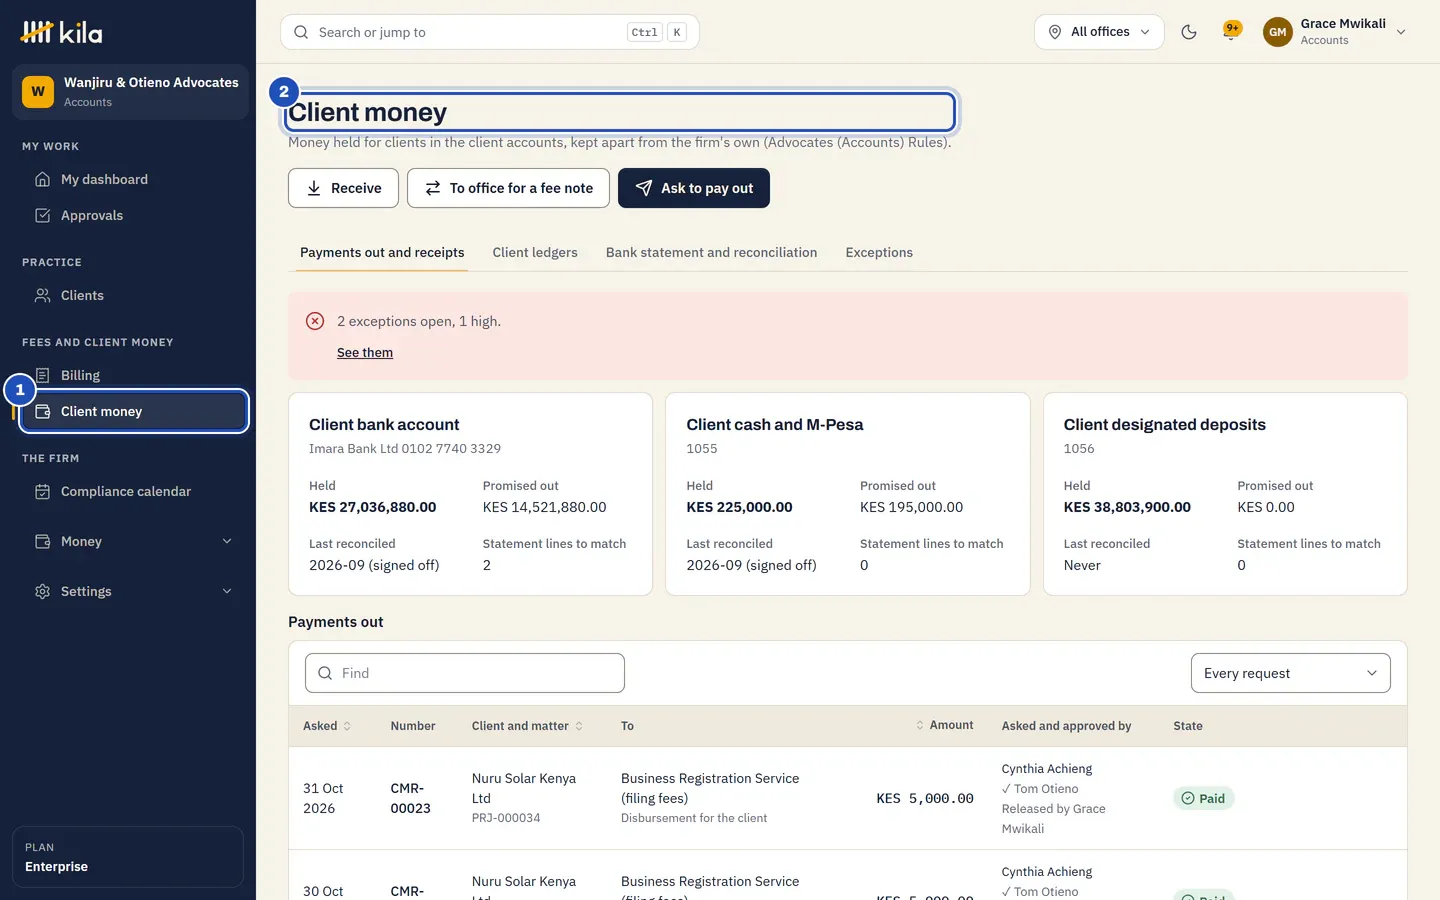Screen dimensions: 1440x900
Task: Open the Every request filter dropdown
Action: [x=1290, y=673]
